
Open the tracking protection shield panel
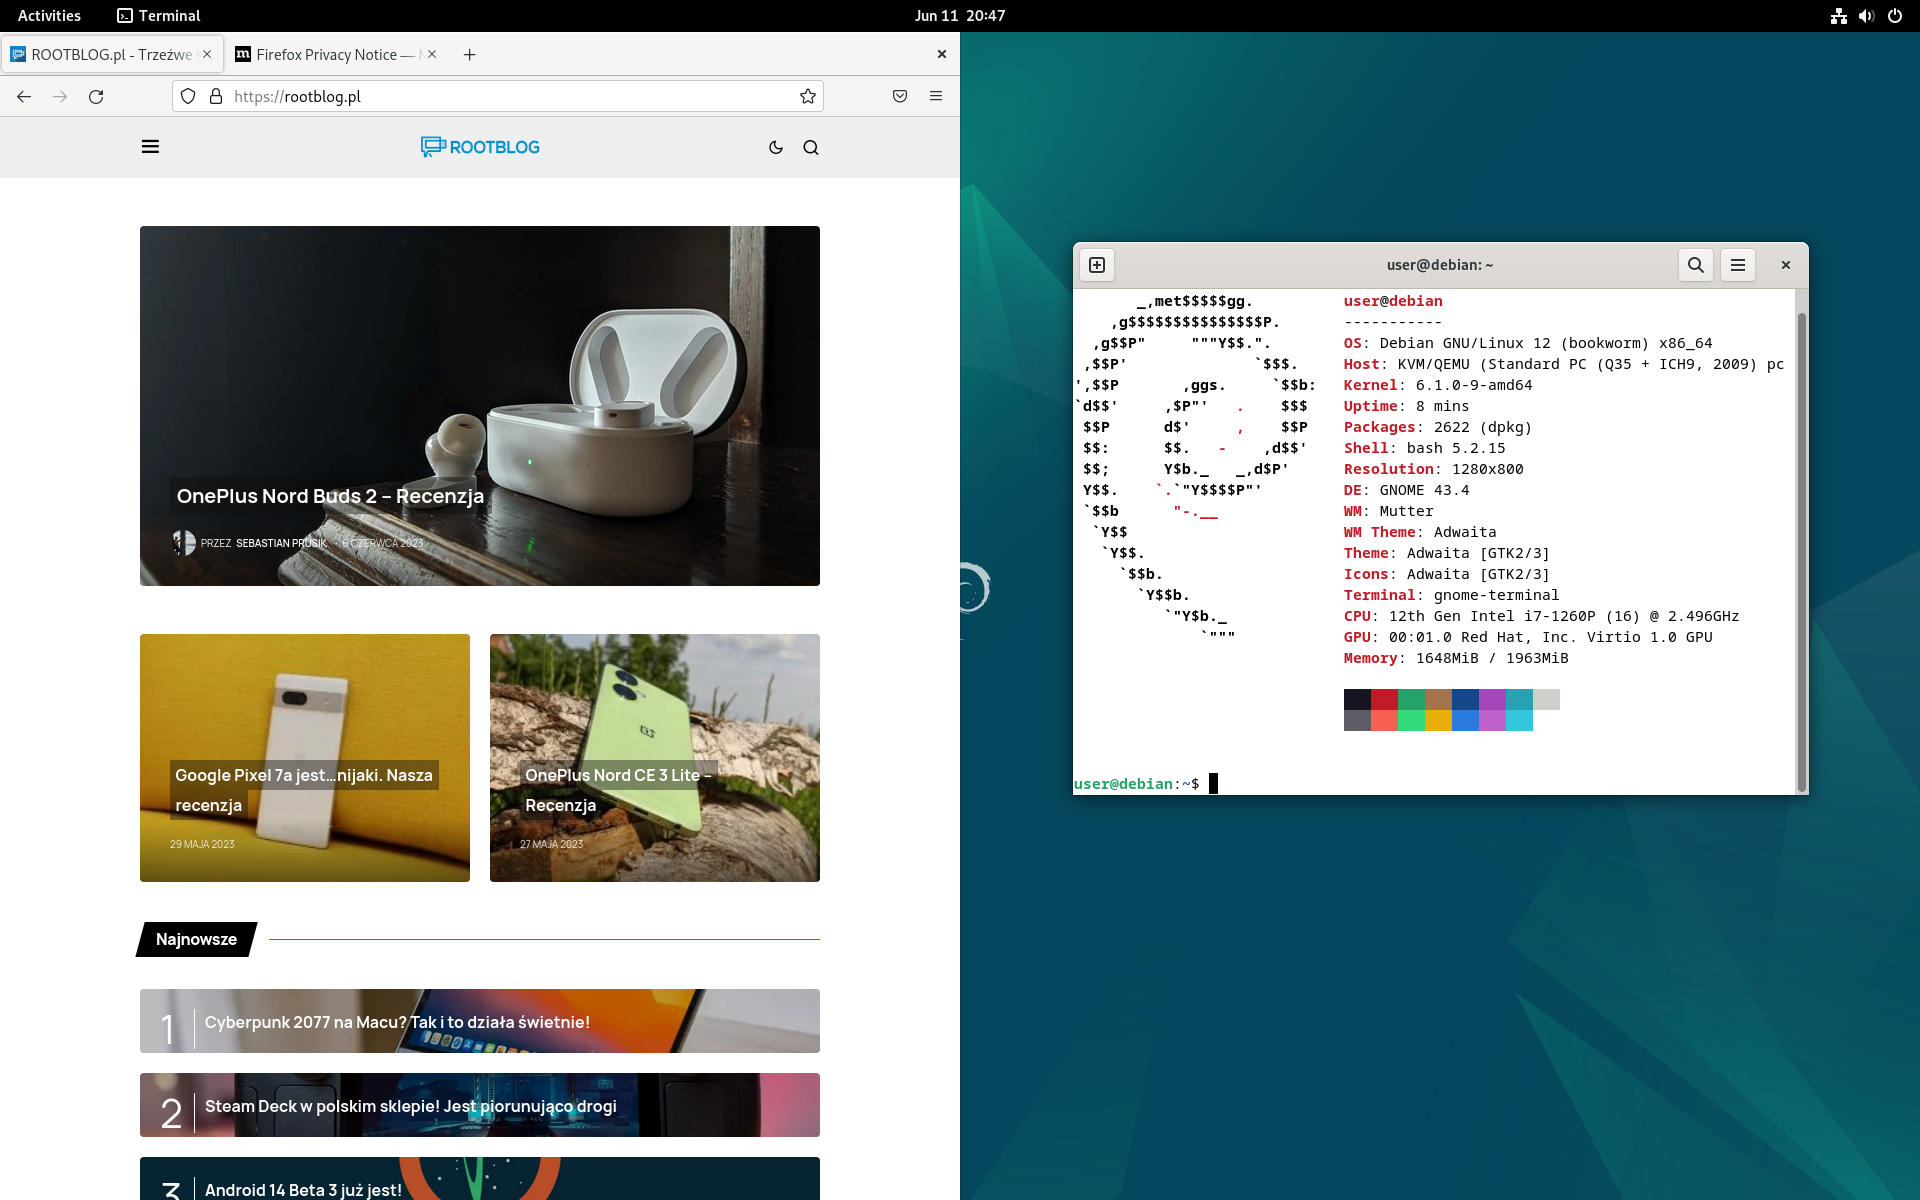tap(187, 96)
